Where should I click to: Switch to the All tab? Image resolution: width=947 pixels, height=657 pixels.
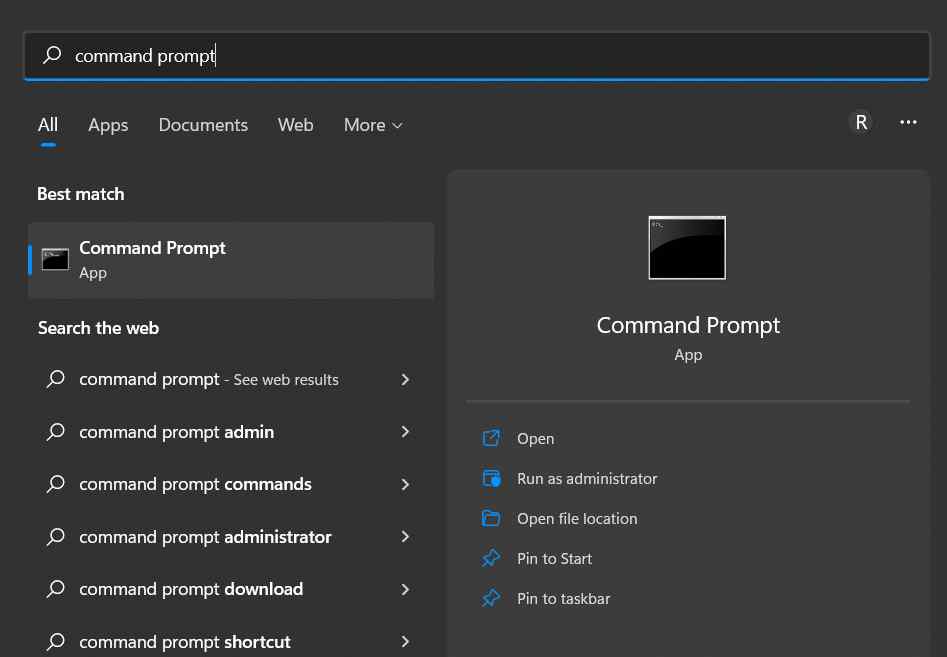pyautogui.click(x=48, y=125)
